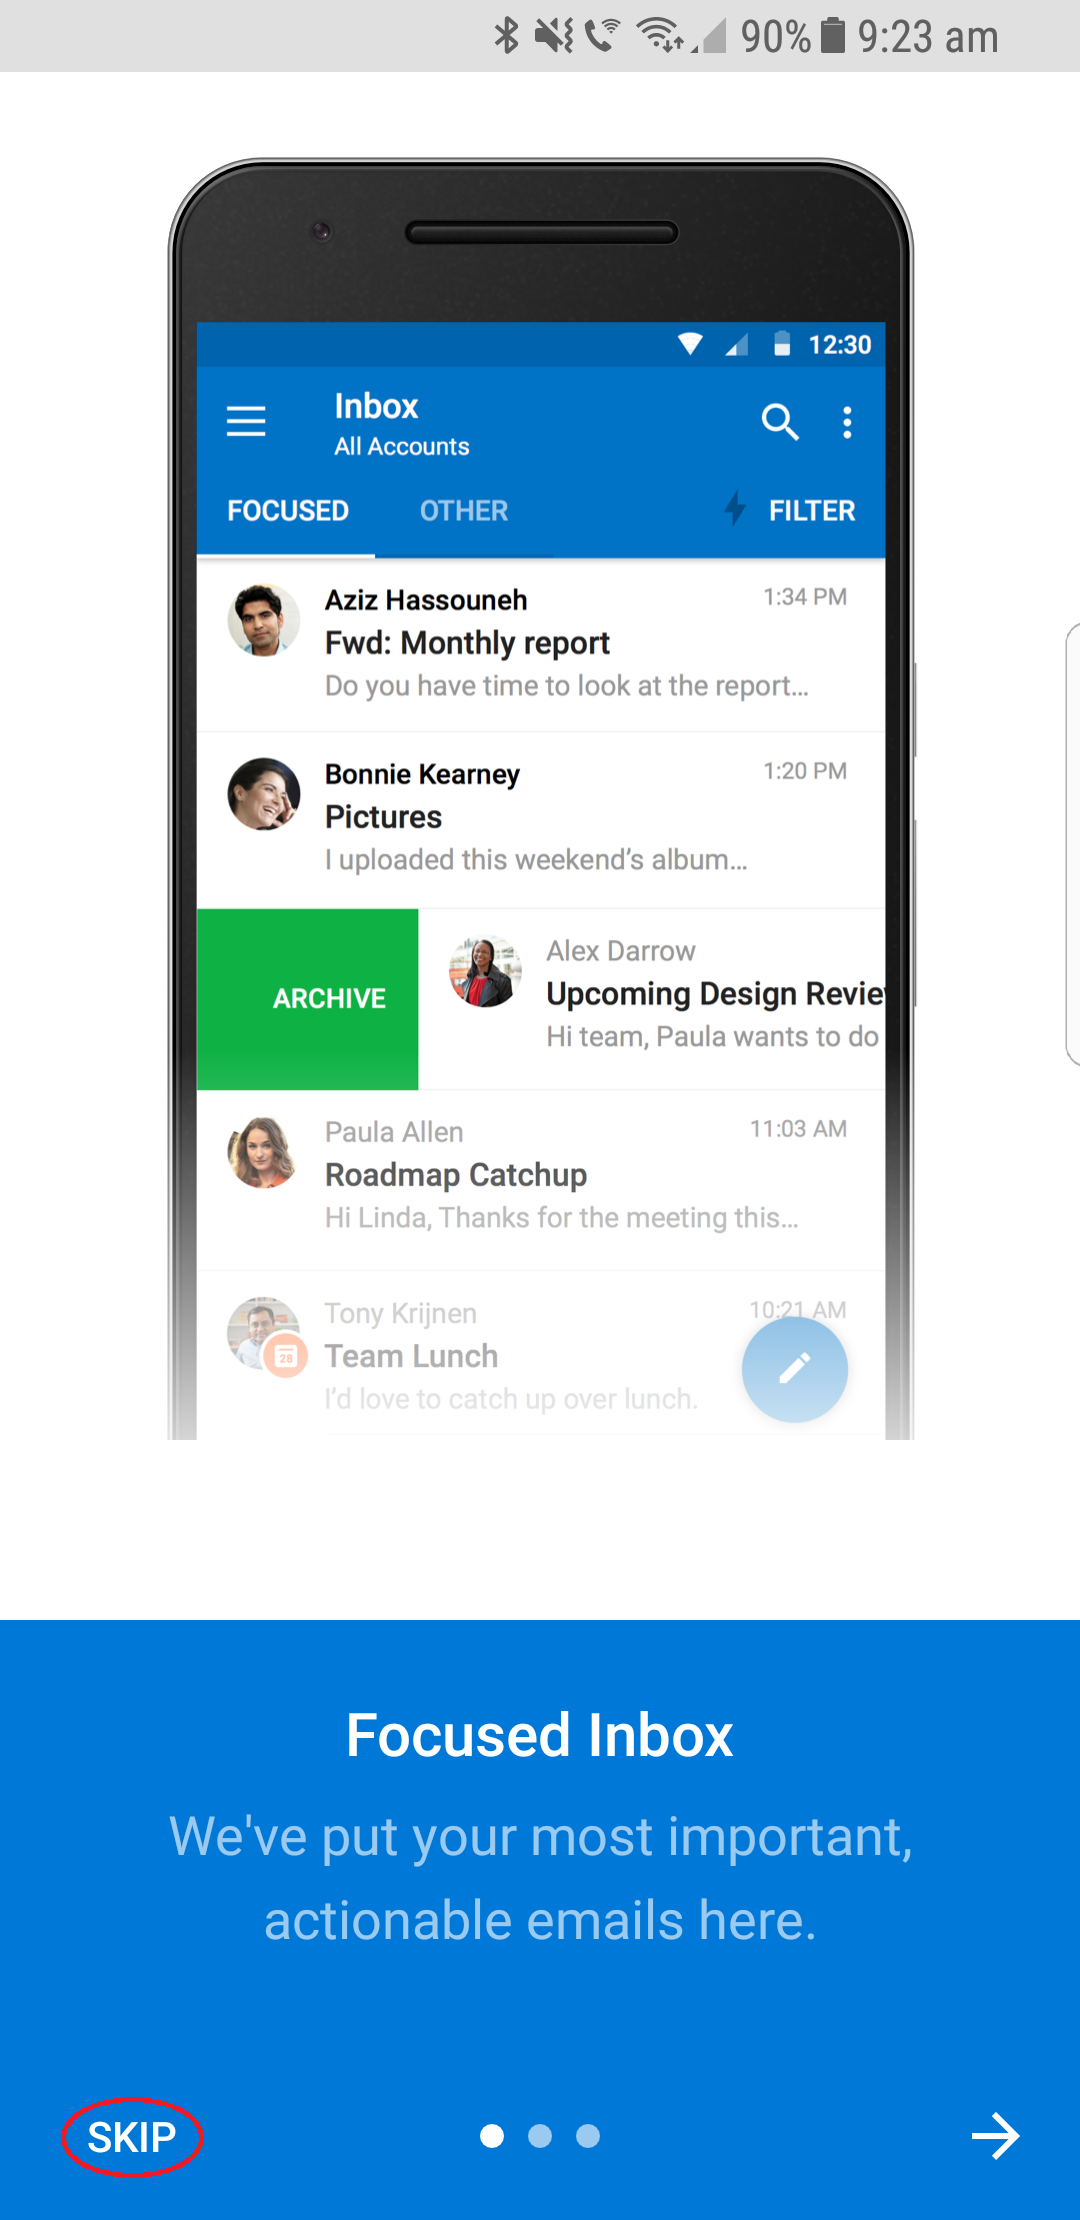Open the hamburger menu icon
This screenshot has height=2220, width=1080.
[x=246, y=422]
